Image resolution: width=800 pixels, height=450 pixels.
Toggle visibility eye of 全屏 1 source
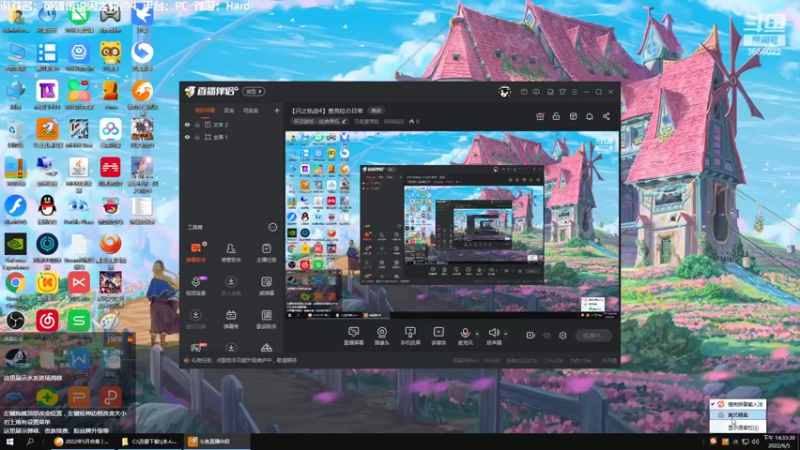click(x=187, y=137)
